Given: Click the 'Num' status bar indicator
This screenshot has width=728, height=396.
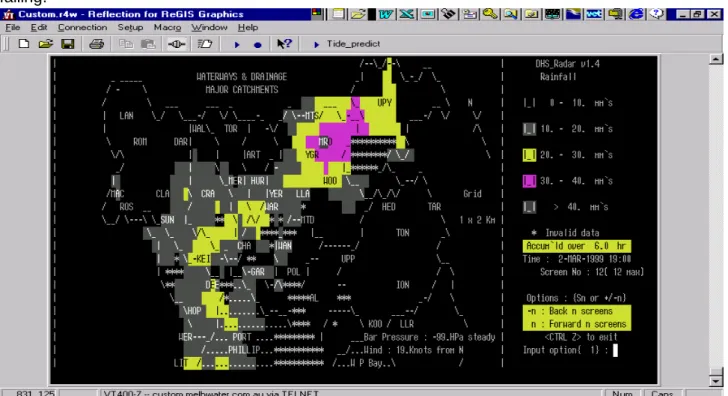Looking at the screenshot, I should (622, 393).
